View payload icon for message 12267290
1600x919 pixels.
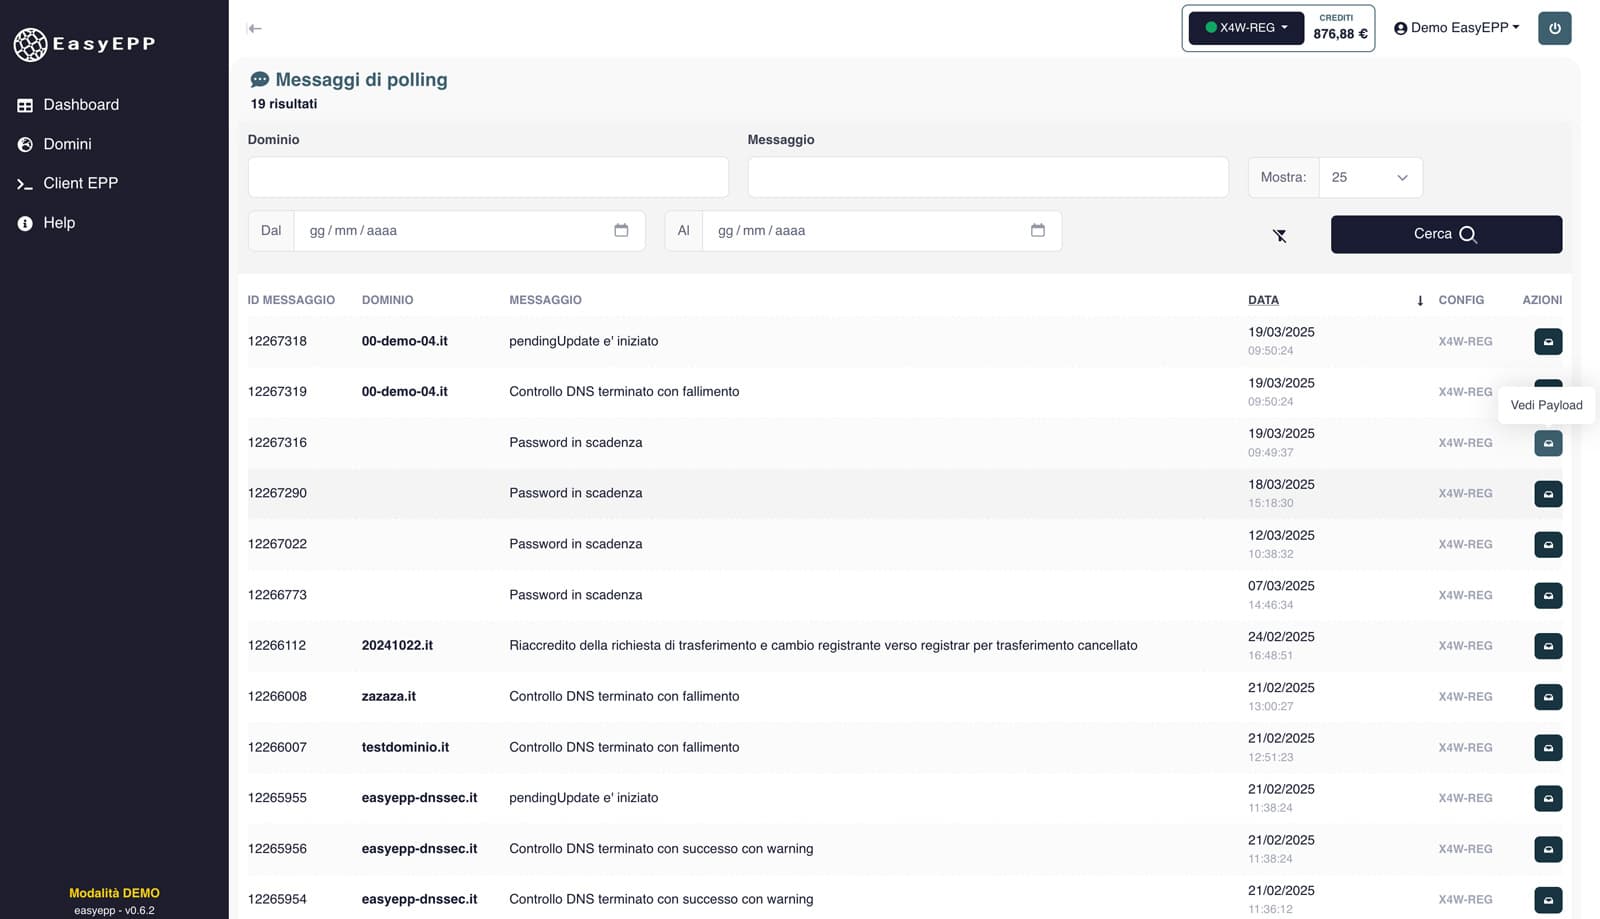point(1547,494)
